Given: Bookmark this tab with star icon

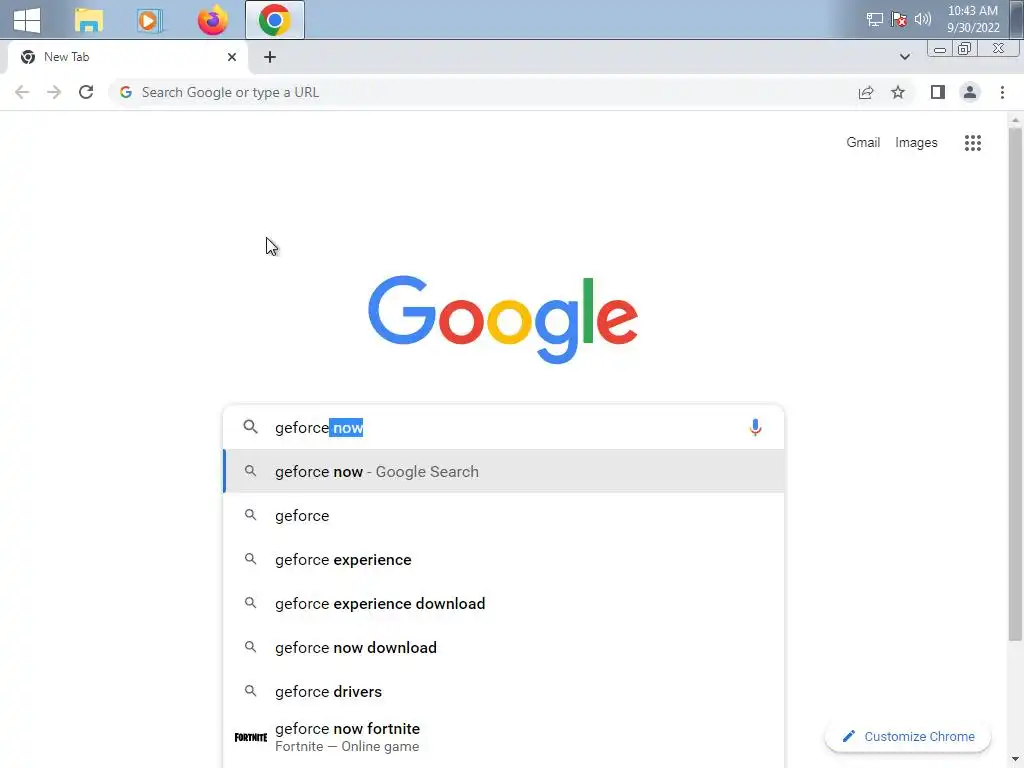Looking at the screenshot, I should point(898,92).
